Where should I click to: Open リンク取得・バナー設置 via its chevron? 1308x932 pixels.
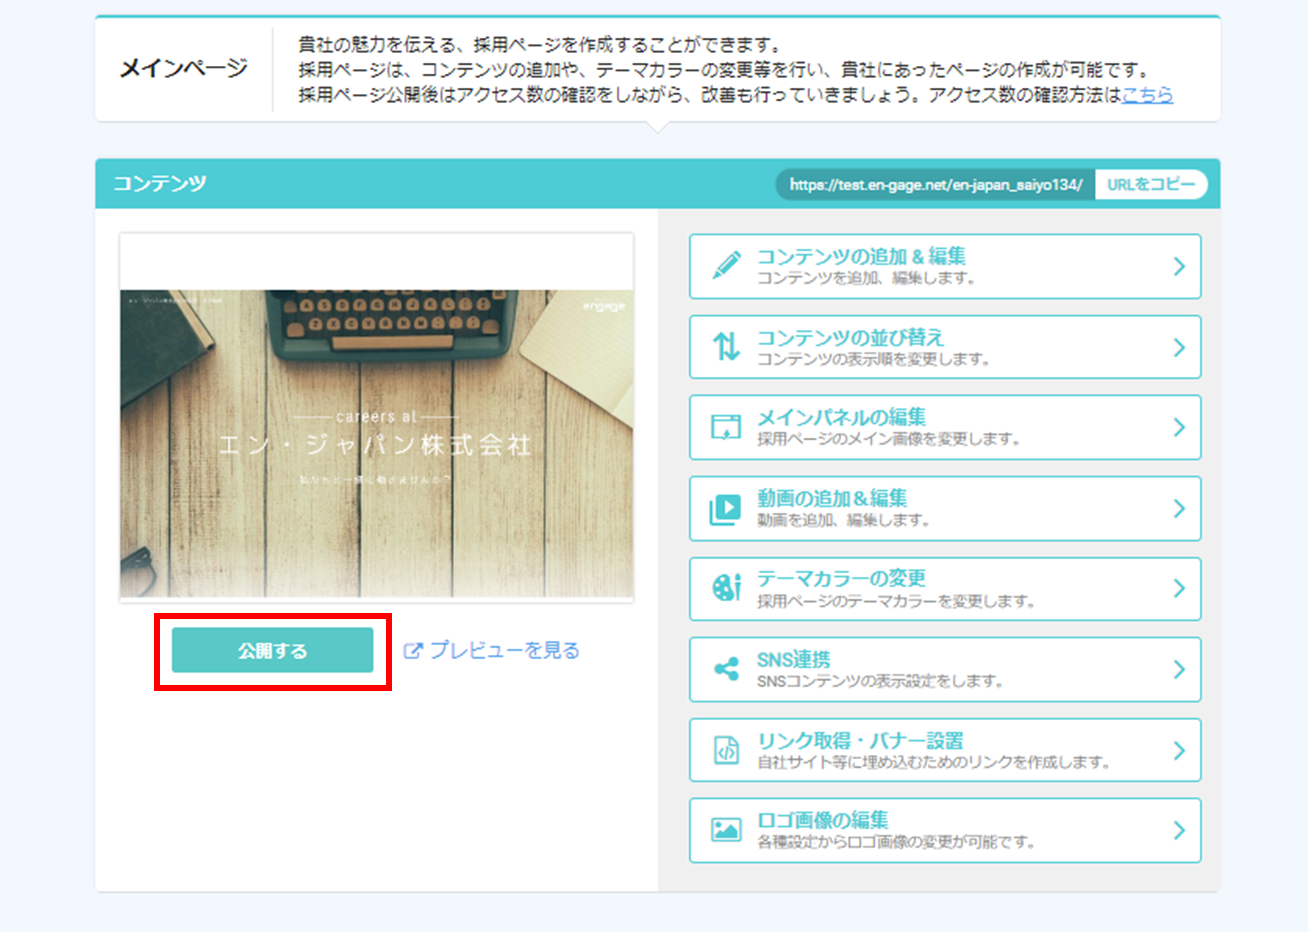(1179, 750)
